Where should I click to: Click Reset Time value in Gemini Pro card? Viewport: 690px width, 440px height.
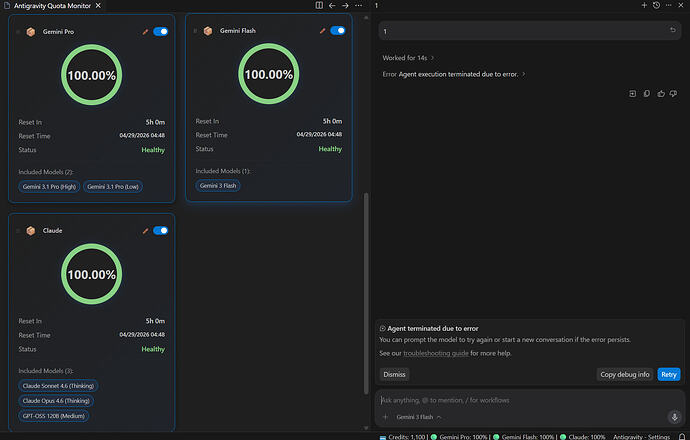[x=142, y=136]
